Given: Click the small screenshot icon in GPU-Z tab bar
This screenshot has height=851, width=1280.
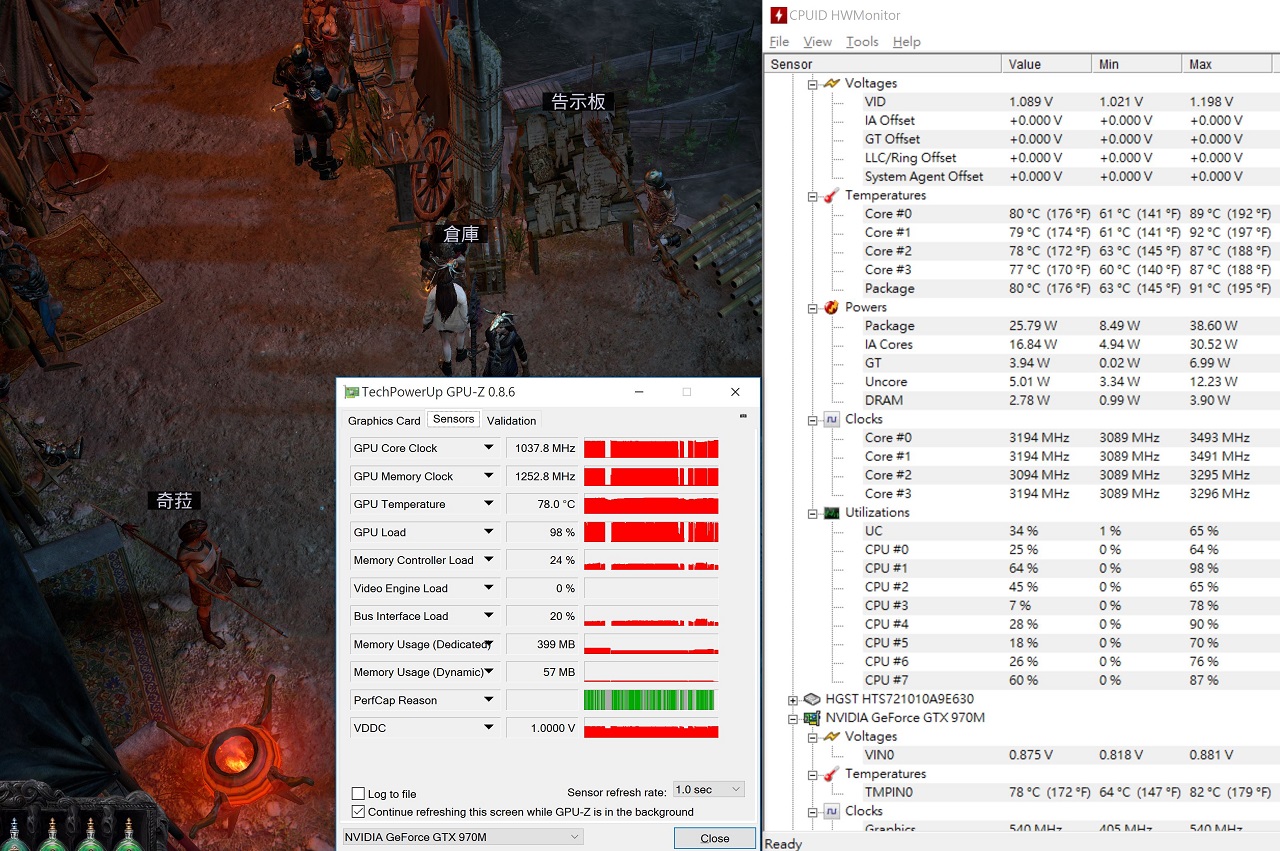Looking at the screenshot, I should pyautogui.click(x=742, y=417).
